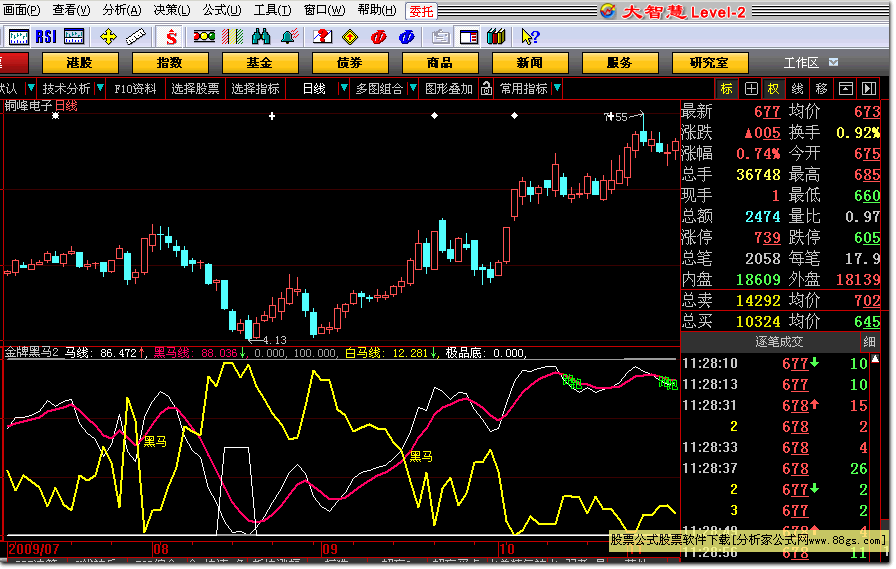Open dropdown arrow next to 常用指标
The width and height of the screenshot is (896, 569).
pos(557,89)
